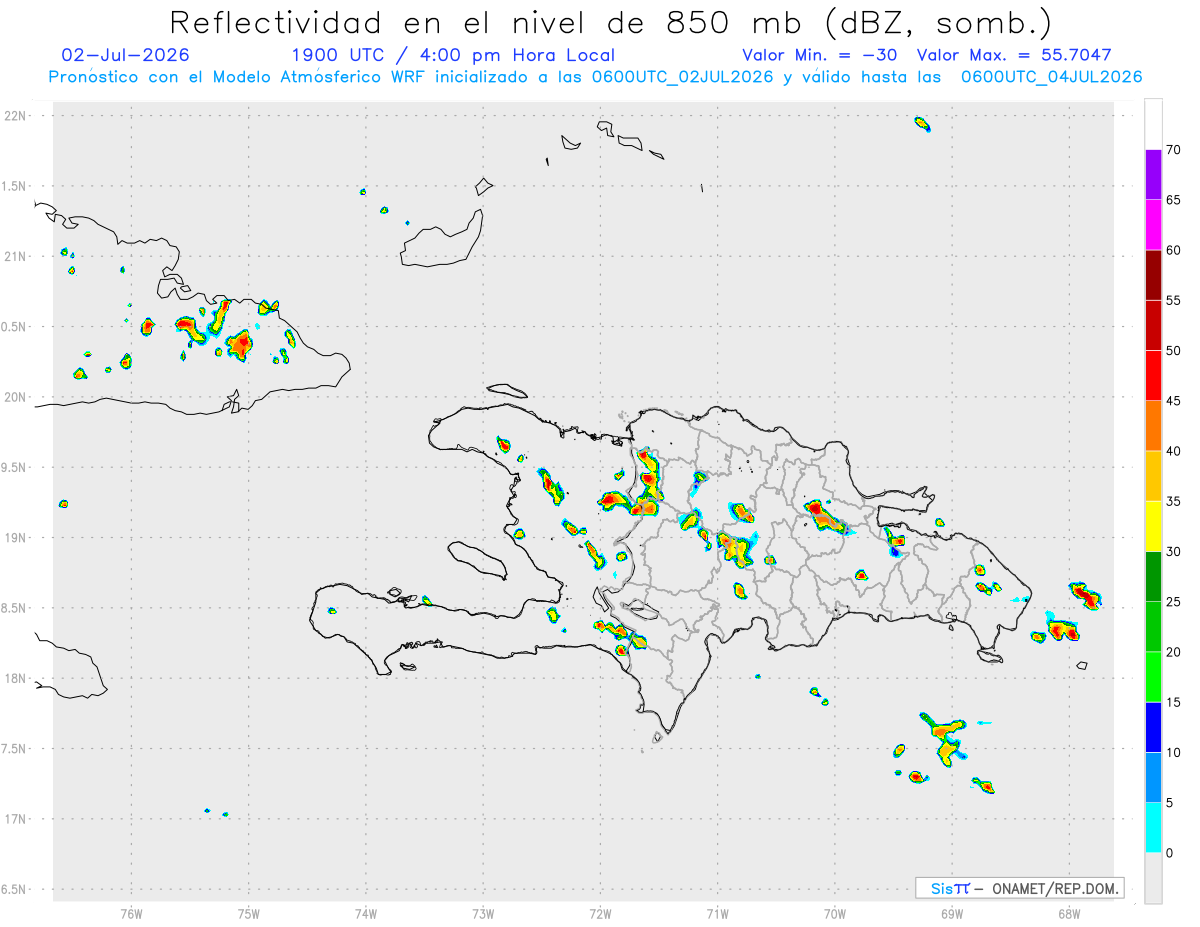The image size is (1200, 927).
Task: Click the '73W' longitude axis label
Action: [483, 913]
